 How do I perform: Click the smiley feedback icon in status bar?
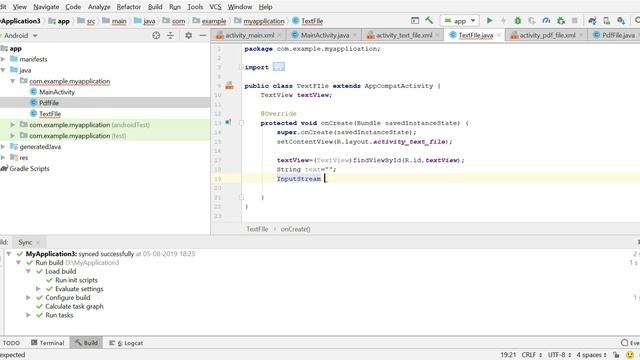pos(630,355)
